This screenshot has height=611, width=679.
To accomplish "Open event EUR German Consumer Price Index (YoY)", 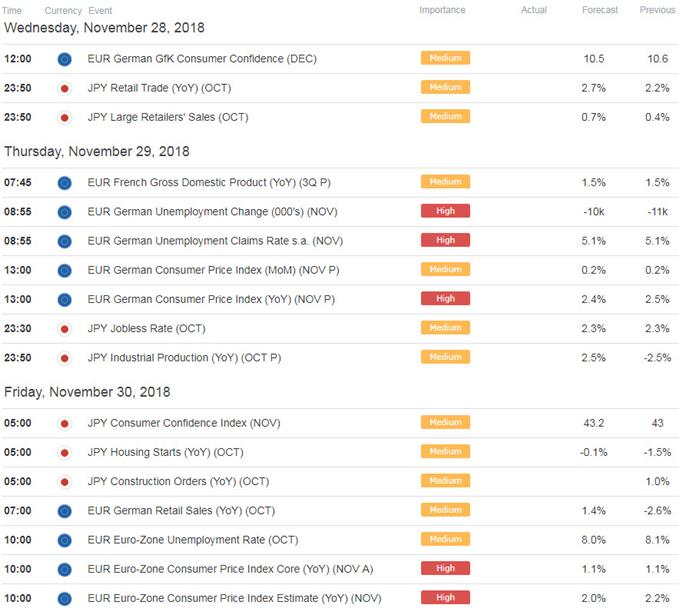I will [x=211, y=300].
